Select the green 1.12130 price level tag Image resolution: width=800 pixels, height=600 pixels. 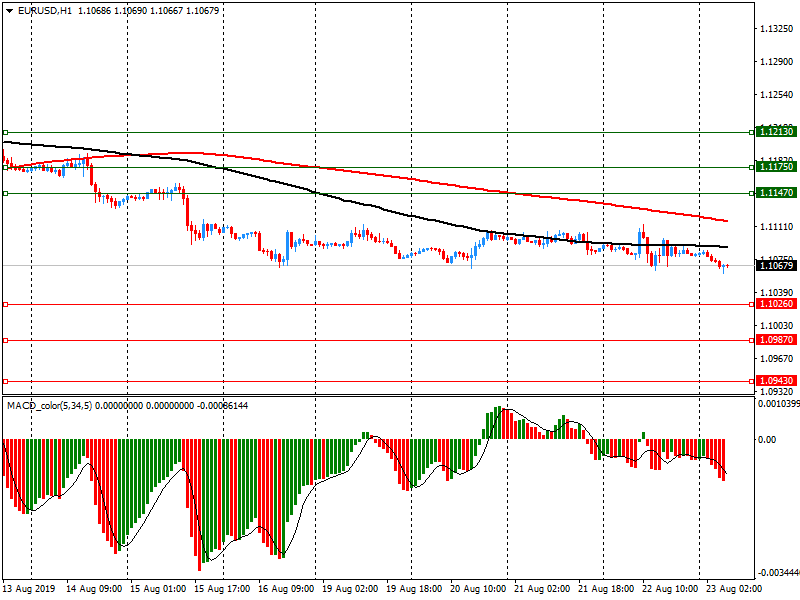pyautogui.click(x=777, y=132)
